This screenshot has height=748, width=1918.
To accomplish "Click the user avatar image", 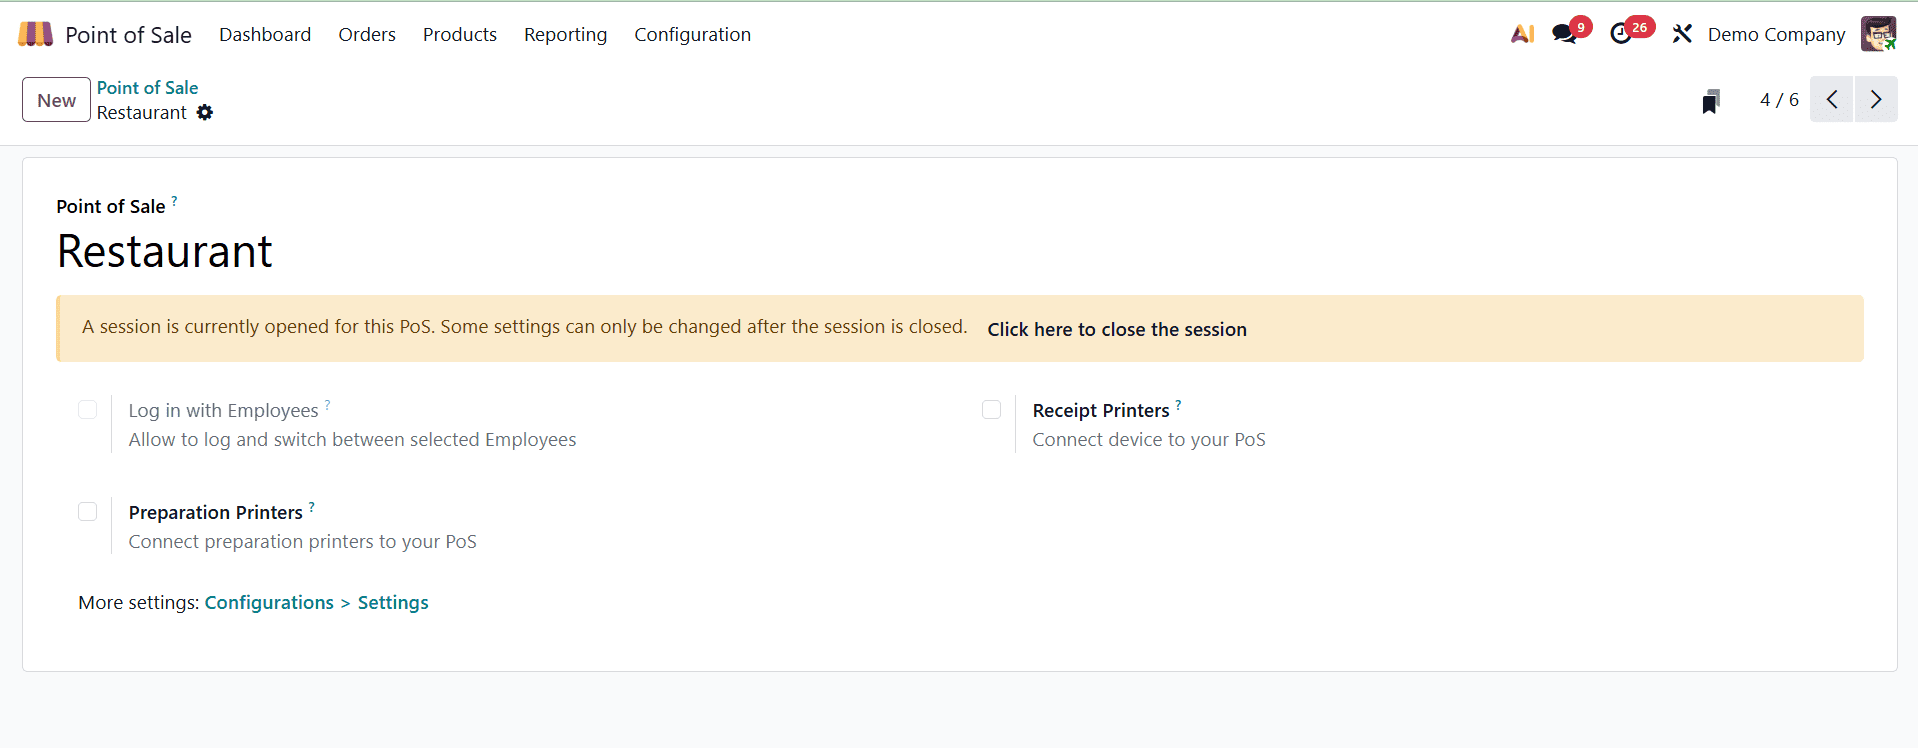I will pos(1879,33).
